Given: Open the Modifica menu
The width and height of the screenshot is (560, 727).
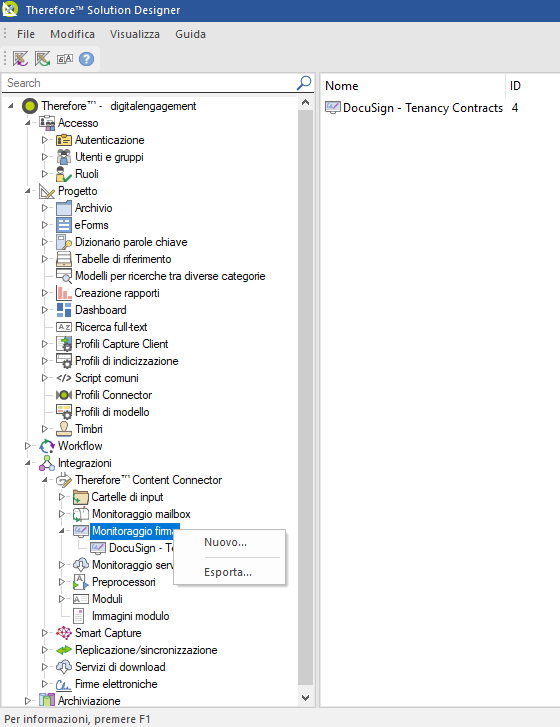Looking at the screenshot, I should pyautogui.click(x=72, y=34).
